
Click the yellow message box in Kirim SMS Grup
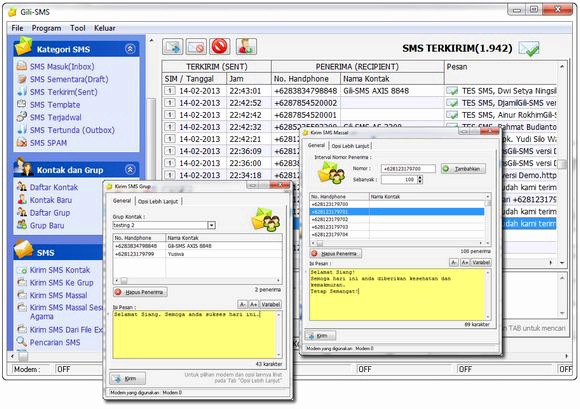(195, 335)
